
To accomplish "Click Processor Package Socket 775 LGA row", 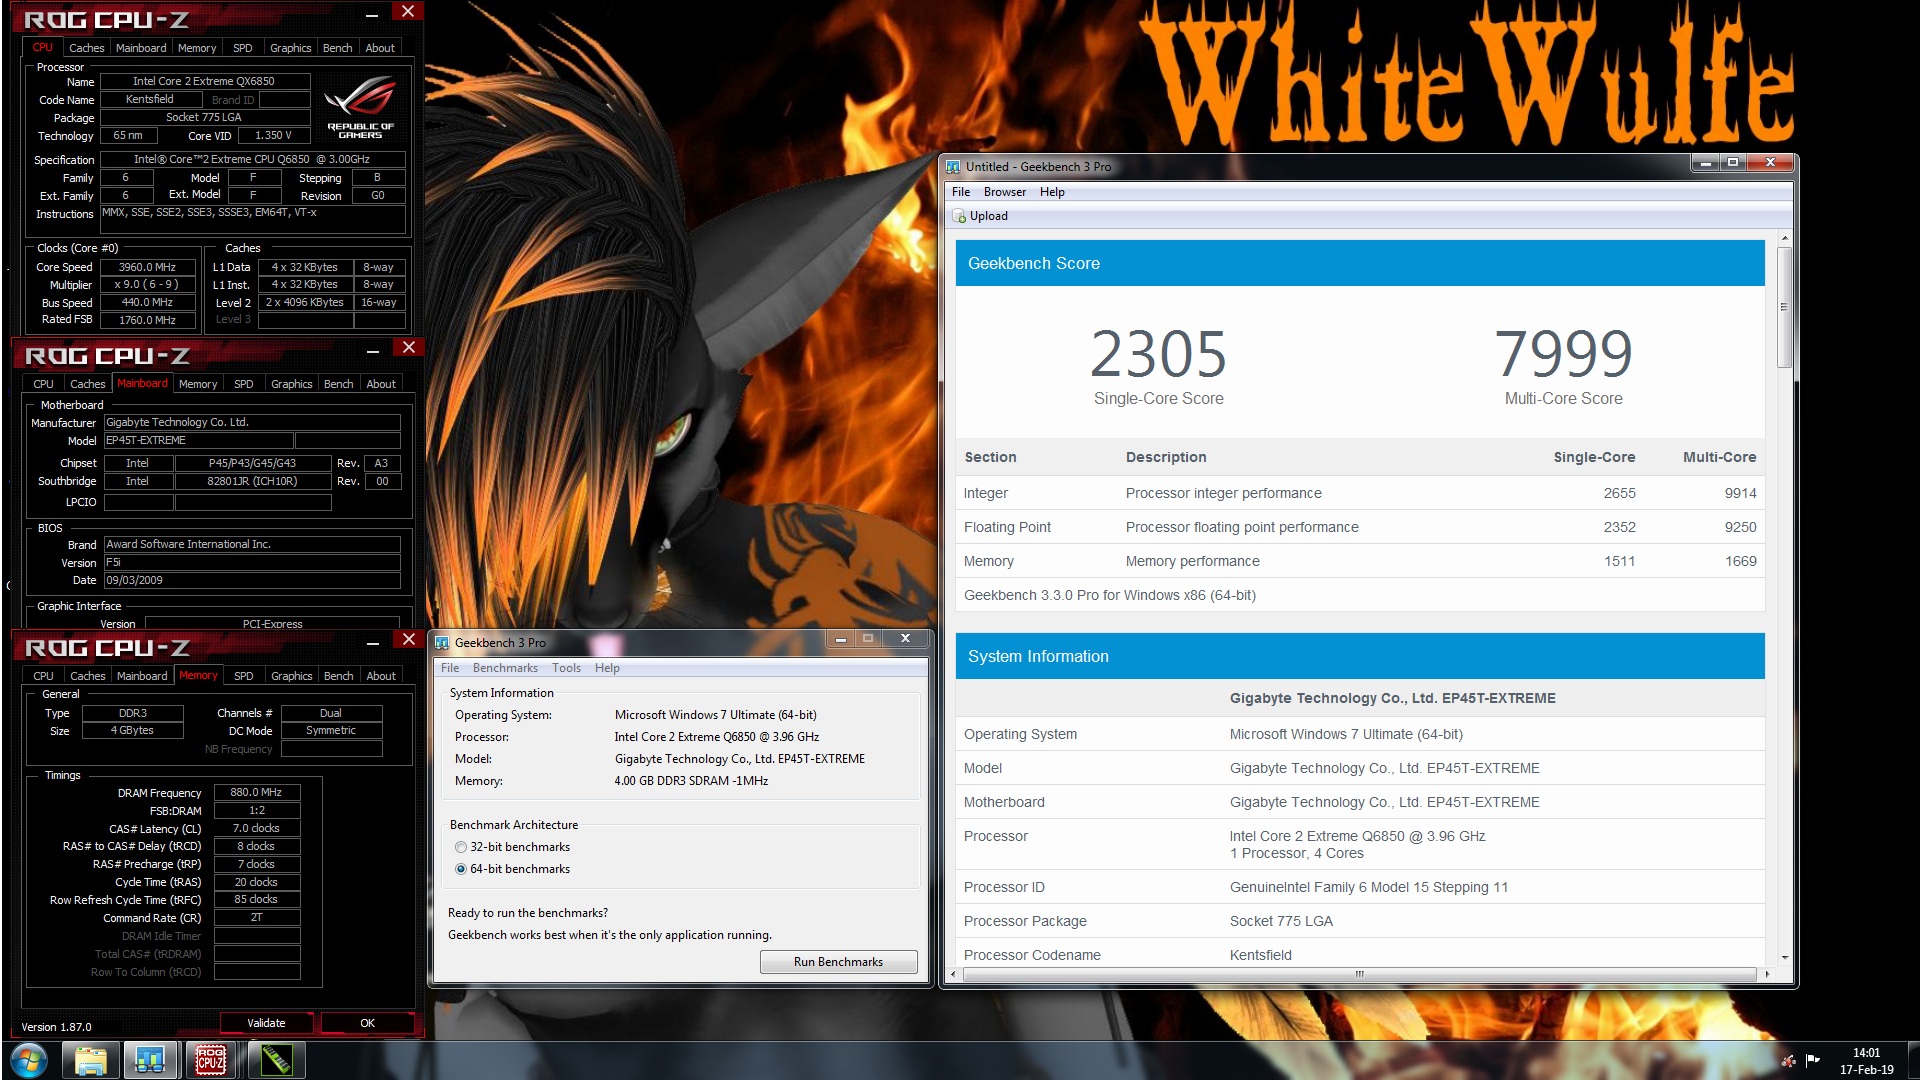I will click(1360, 921).
